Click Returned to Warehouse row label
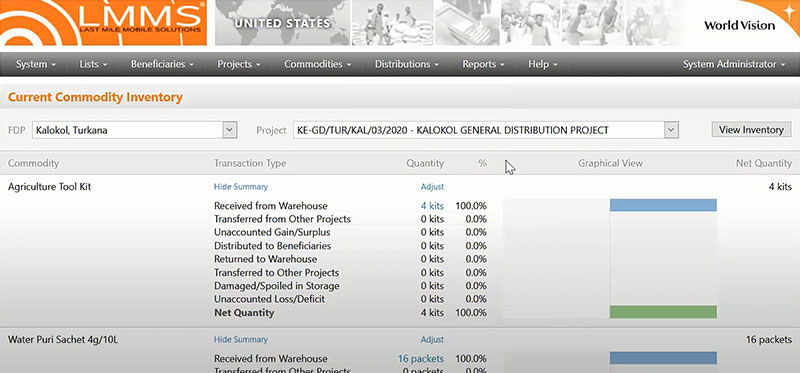The width and height of the screenshot is (800, 373). pyautogui.click(x=265, y=259)
